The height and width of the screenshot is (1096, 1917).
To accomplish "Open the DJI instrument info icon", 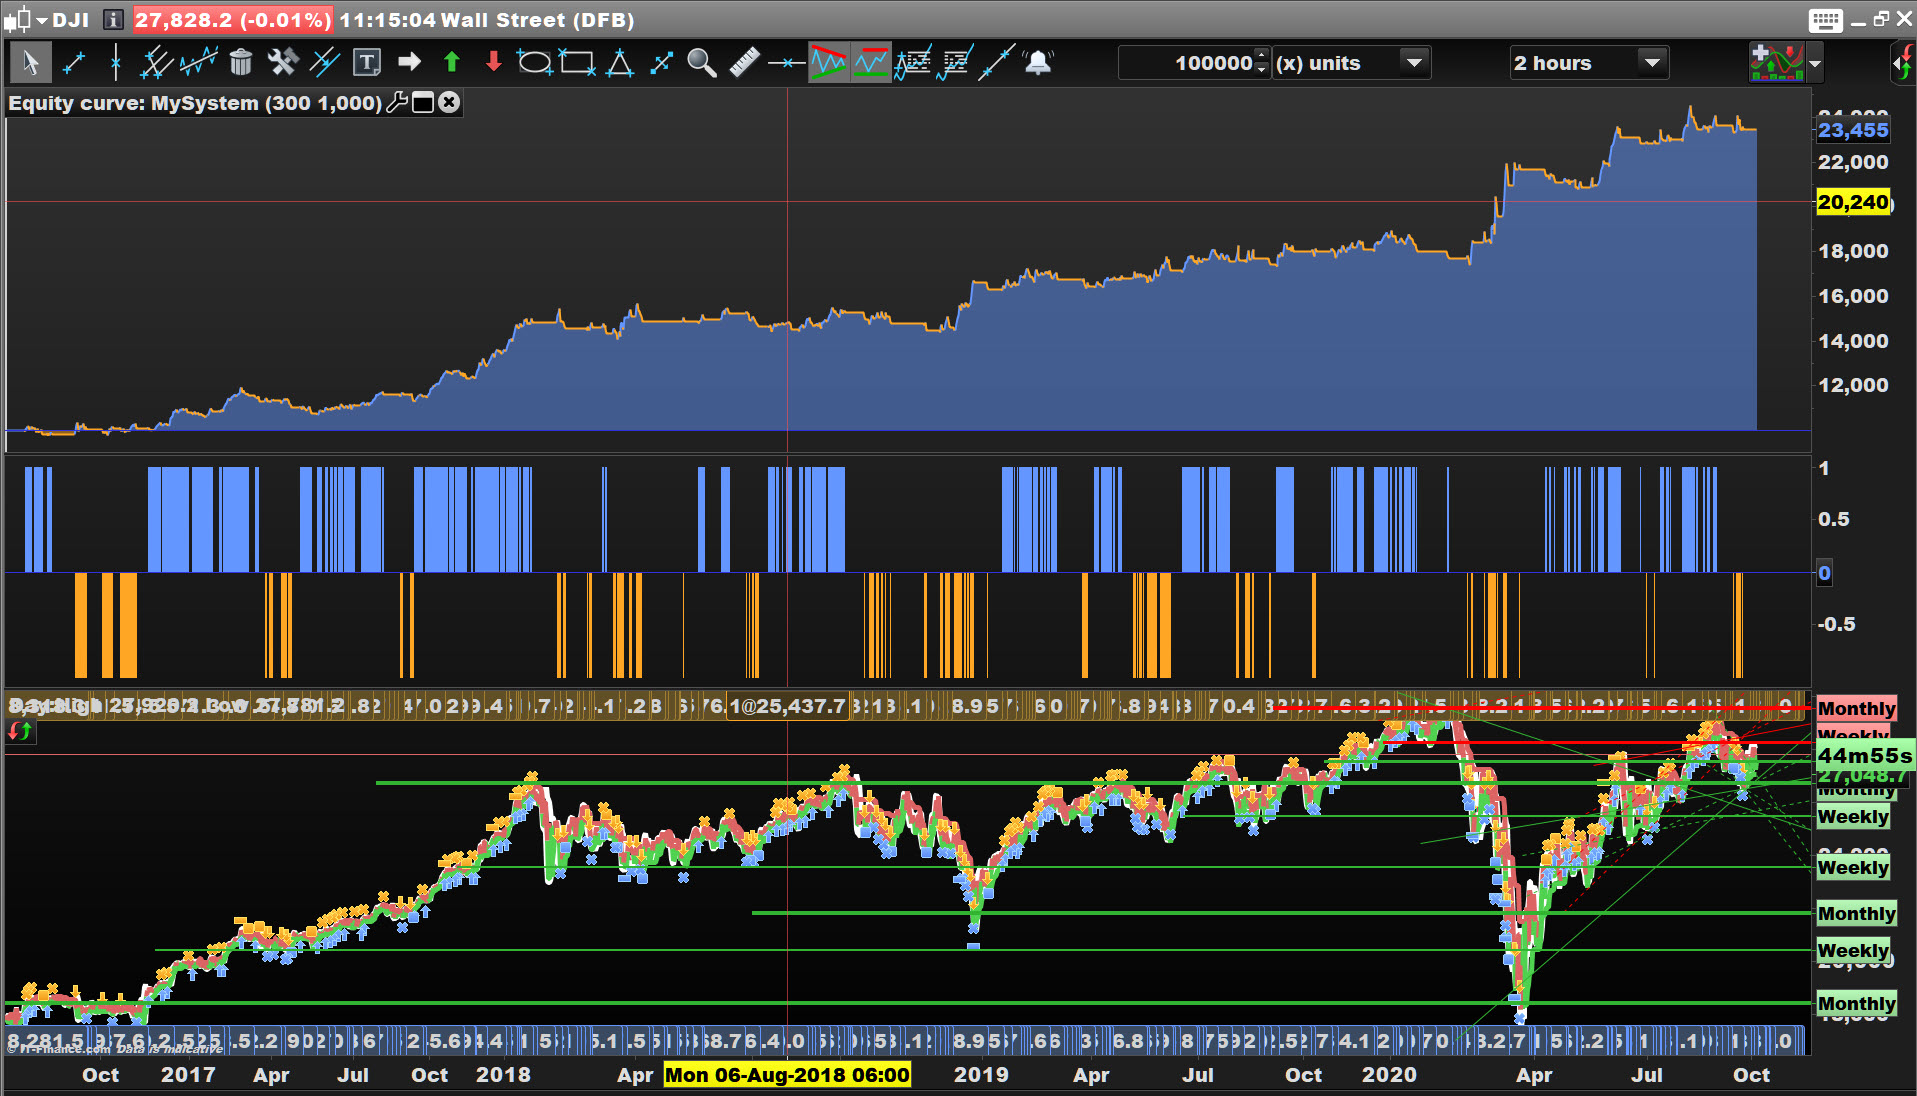I will [113, 20].
